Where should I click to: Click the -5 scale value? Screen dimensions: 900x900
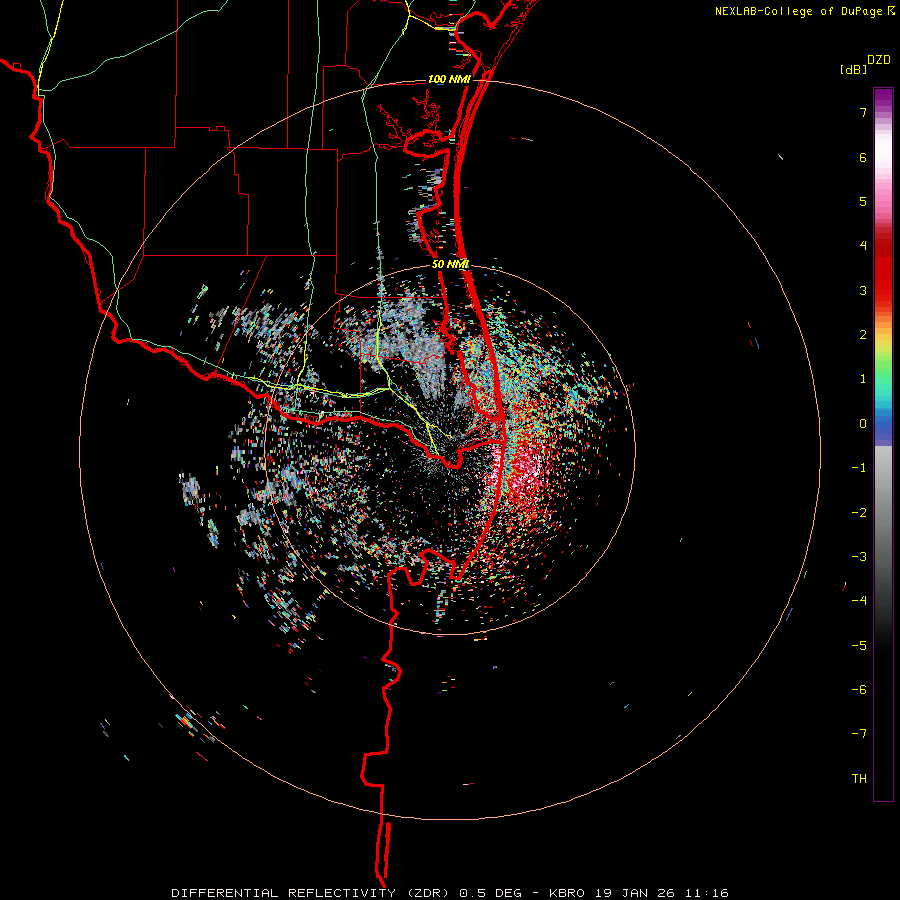coord(859,645)
